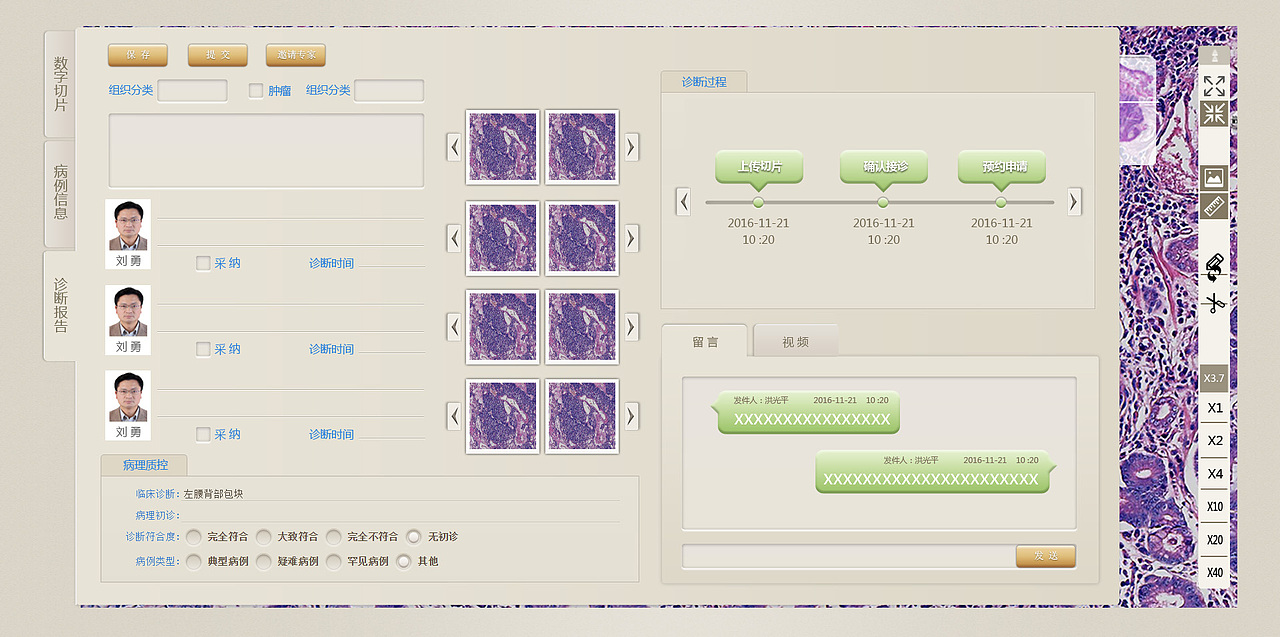Click the 预约申请 timeline step

1002,167
